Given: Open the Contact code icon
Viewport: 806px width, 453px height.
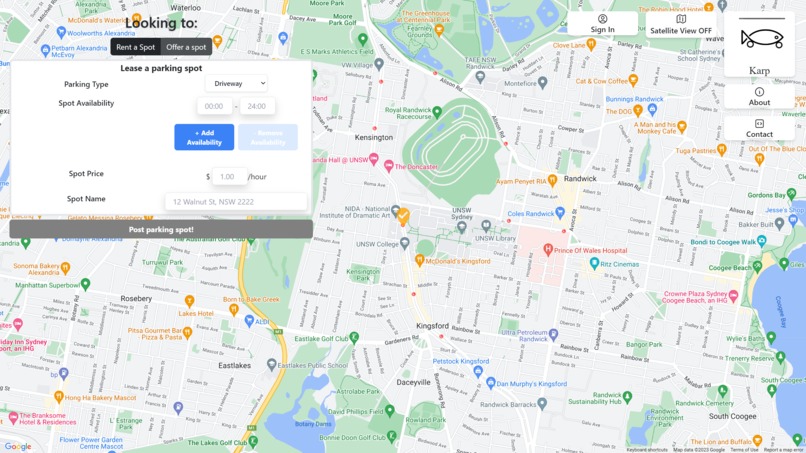Looking at the screenshot, I should 759,123.
